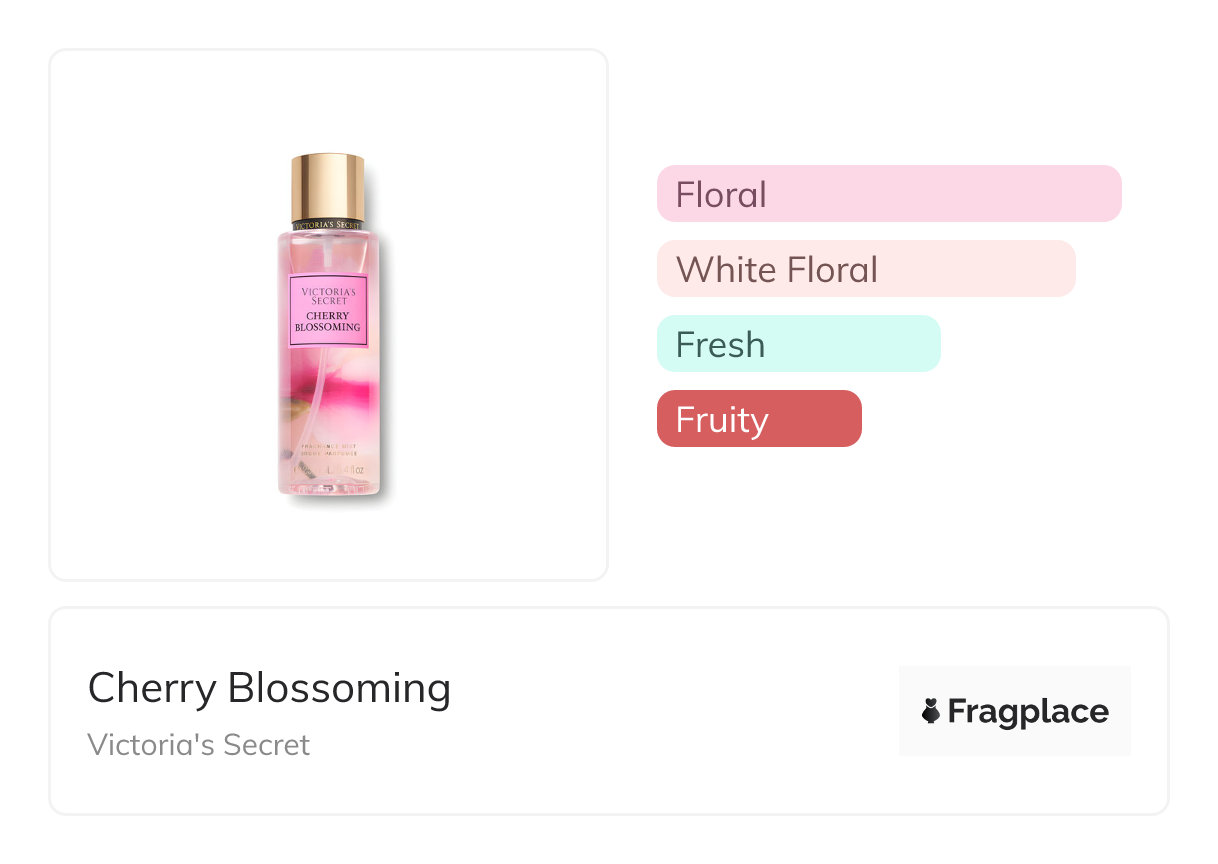
Task: Select the Floral accord bar
Action: tap(888, 193)
